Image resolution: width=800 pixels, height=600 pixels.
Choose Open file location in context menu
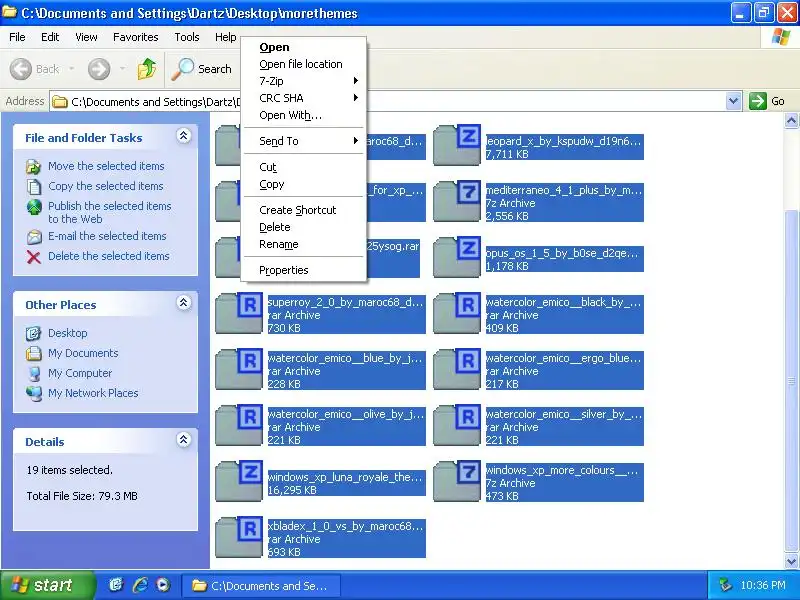pos(304,64)
